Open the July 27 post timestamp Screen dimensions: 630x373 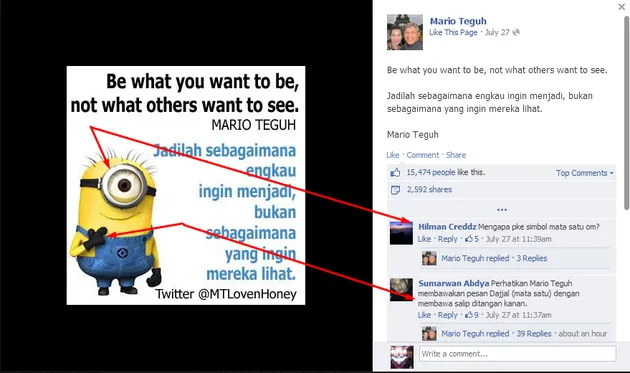[497, 33]
